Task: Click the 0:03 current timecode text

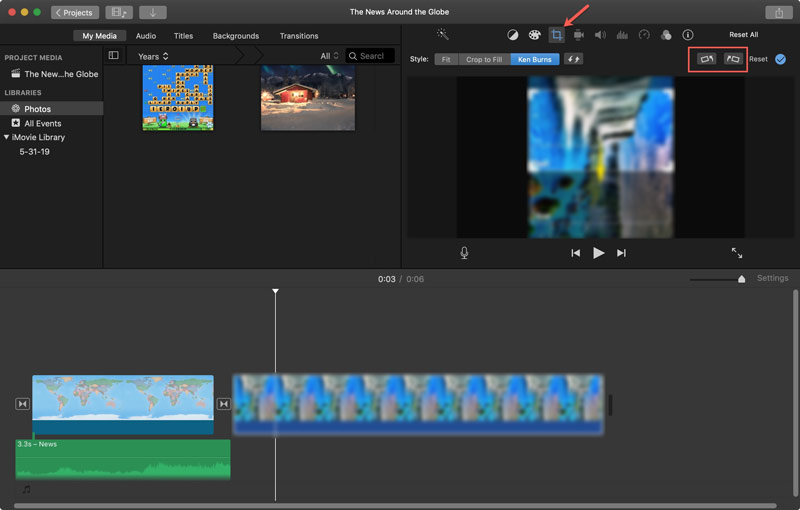Action: point(386,279)
